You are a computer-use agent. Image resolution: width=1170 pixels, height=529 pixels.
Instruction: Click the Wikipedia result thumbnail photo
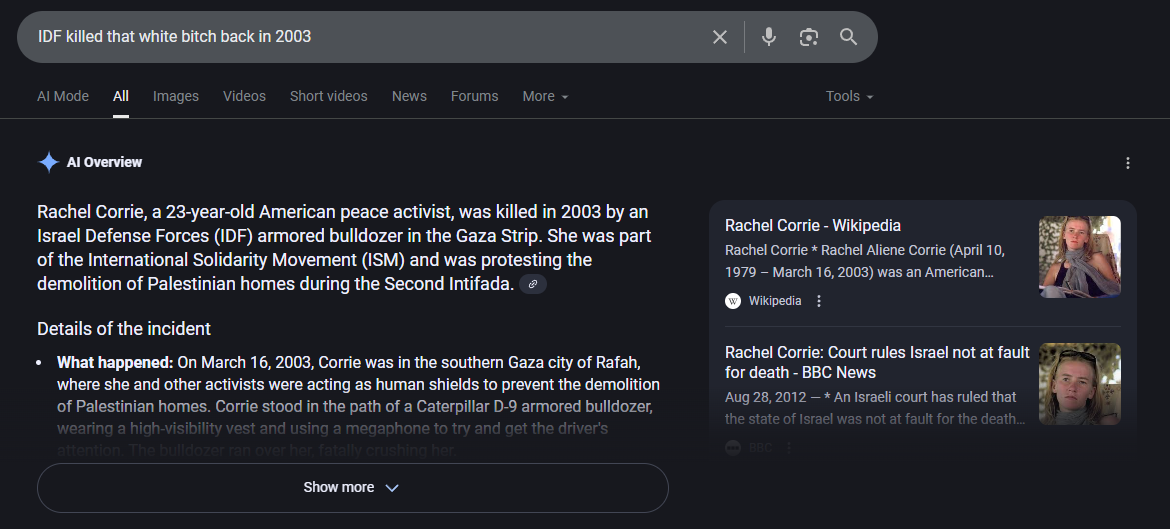click(x=1079, y=257)
